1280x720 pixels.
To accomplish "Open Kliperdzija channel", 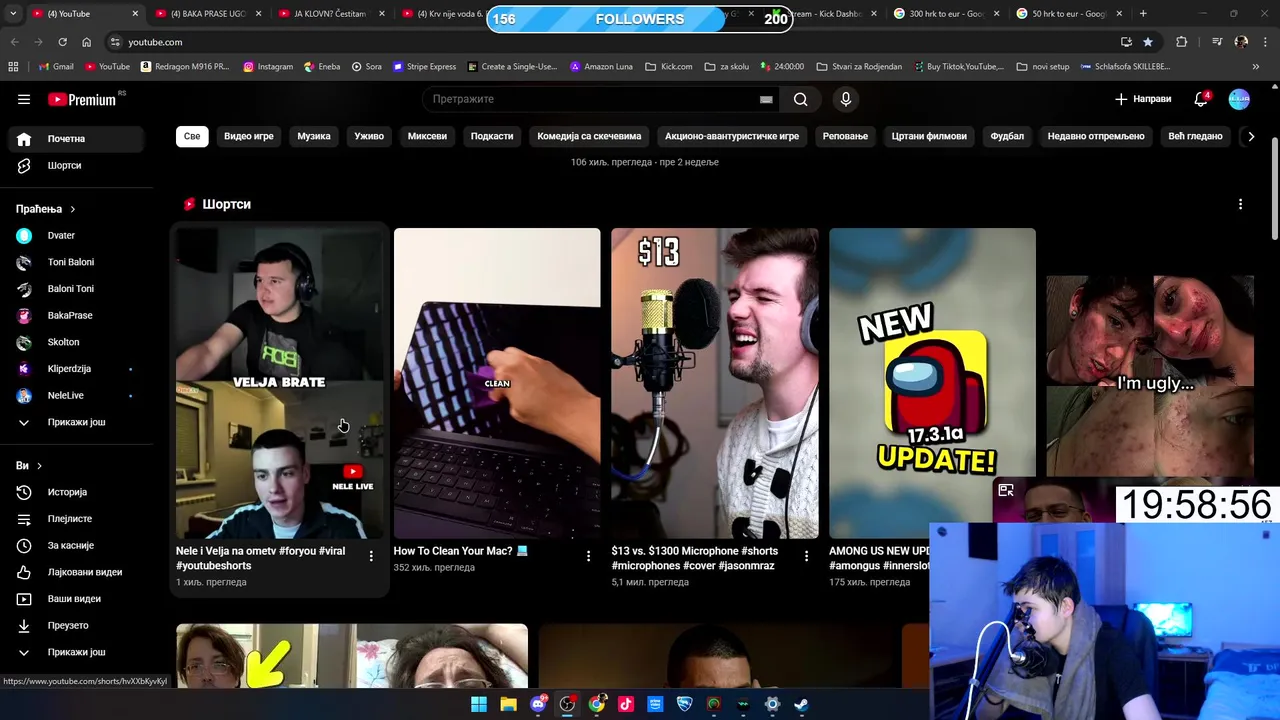I will pos(78,369).
